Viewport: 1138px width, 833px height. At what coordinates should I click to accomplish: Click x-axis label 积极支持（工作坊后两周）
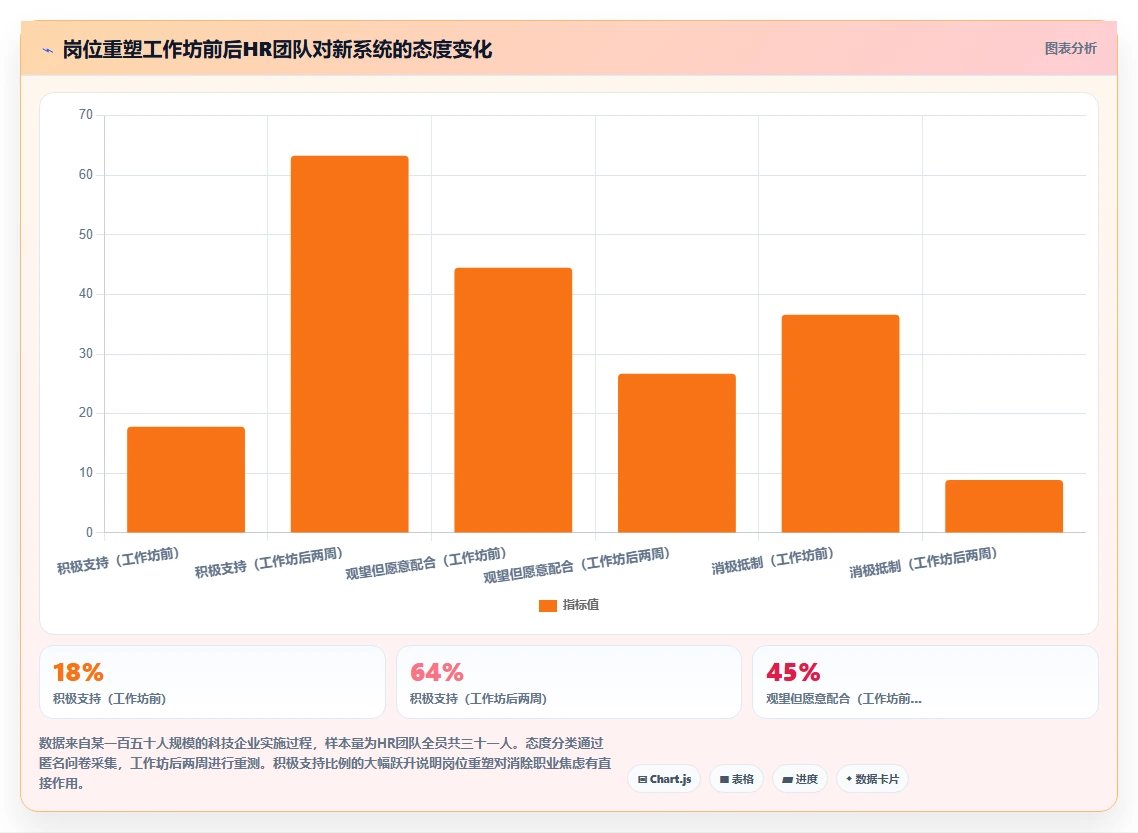click(269, 563)
